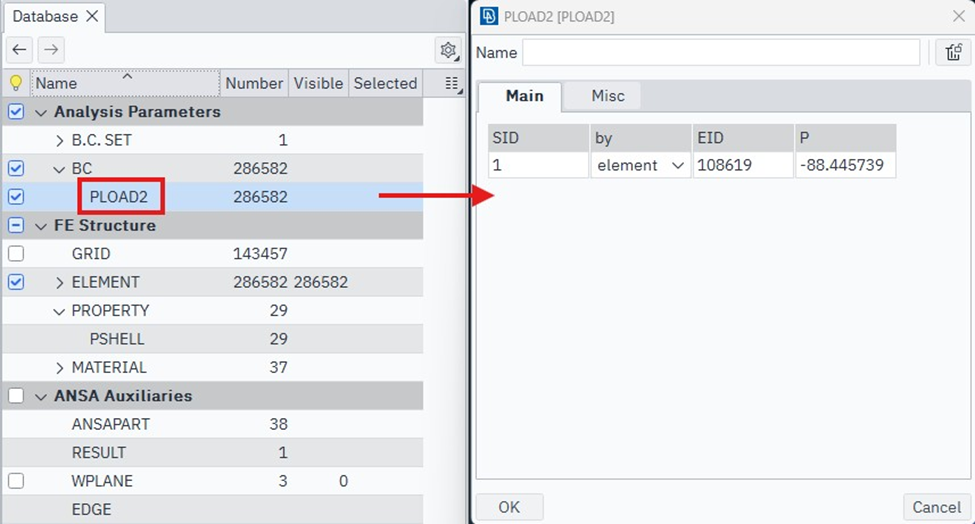This screenshot has height=524, width=975.
Task: Edit the EID value 108619
Action: (x=743, y=165)
